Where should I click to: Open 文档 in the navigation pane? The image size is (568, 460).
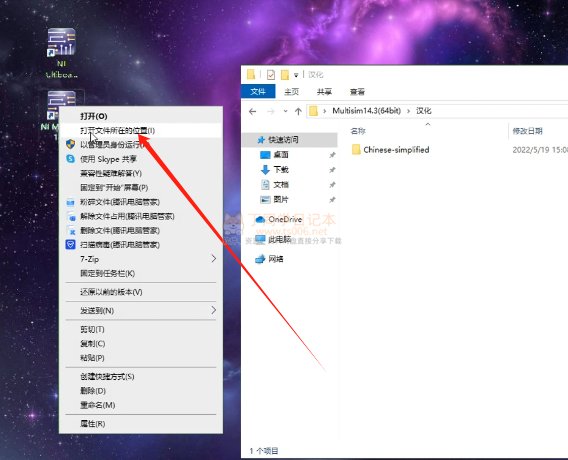[281, 185]
